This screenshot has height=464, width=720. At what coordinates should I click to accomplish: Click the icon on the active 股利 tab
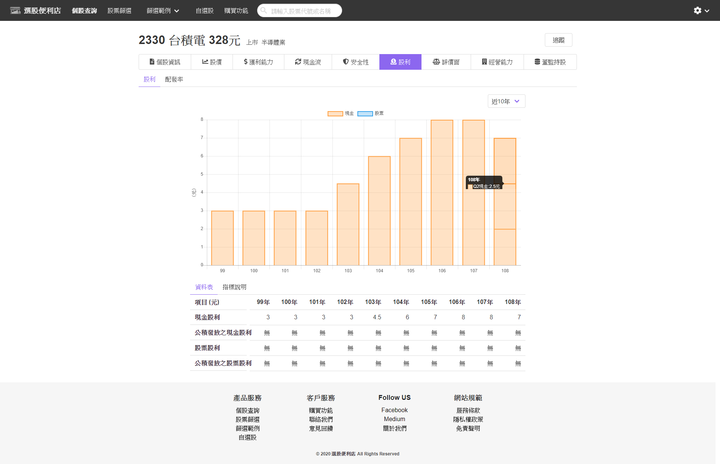pyautogui.click(x=394, y=62)
